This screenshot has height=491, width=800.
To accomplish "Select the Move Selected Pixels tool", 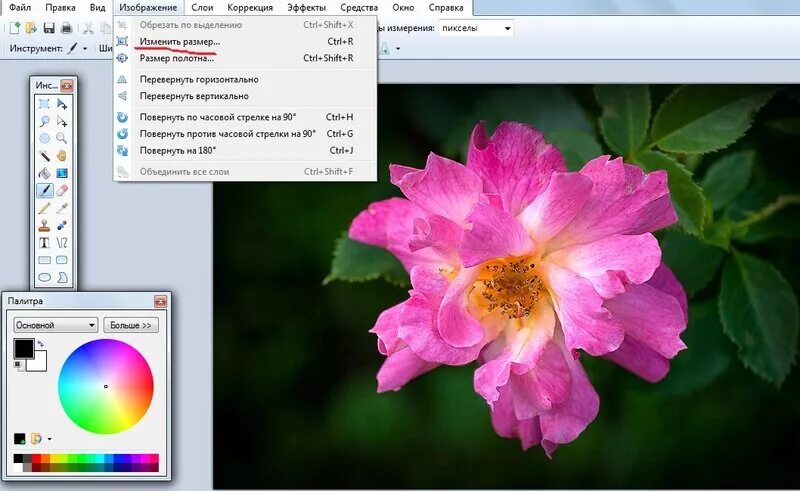I will (62, 104).
